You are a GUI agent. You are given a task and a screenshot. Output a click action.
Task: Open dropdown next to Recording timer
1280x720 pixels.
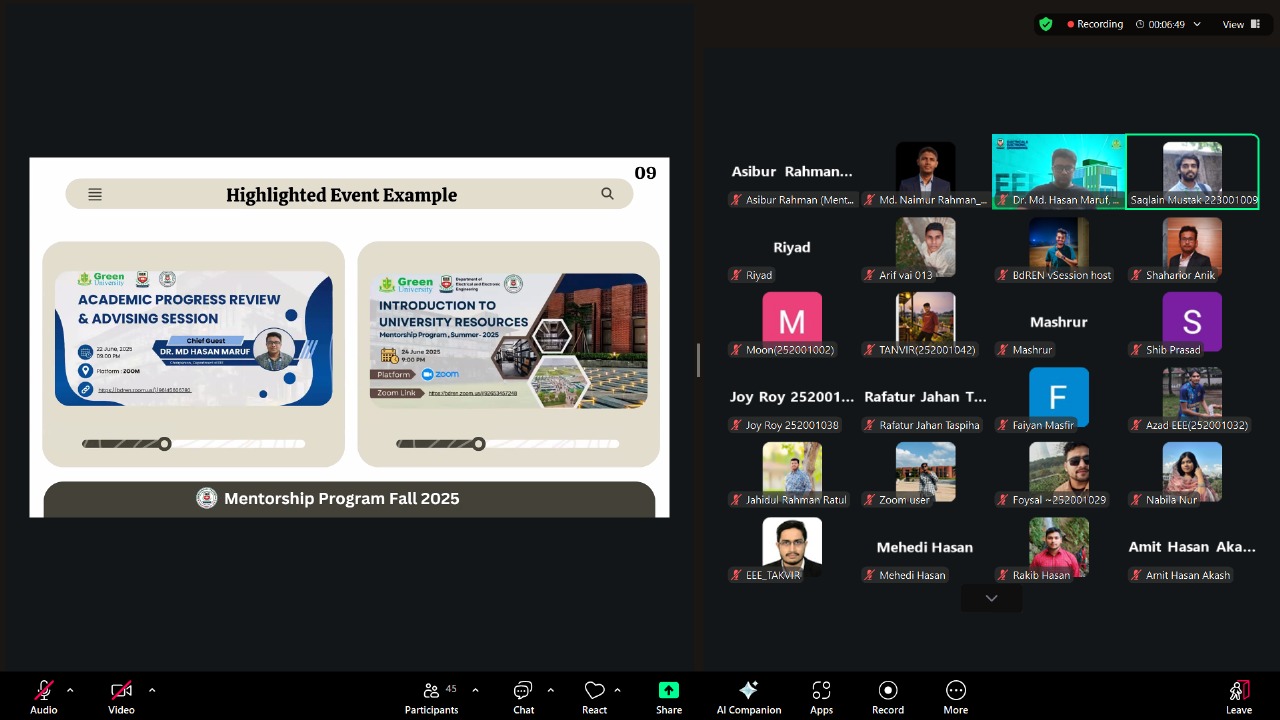point(1197,24)
